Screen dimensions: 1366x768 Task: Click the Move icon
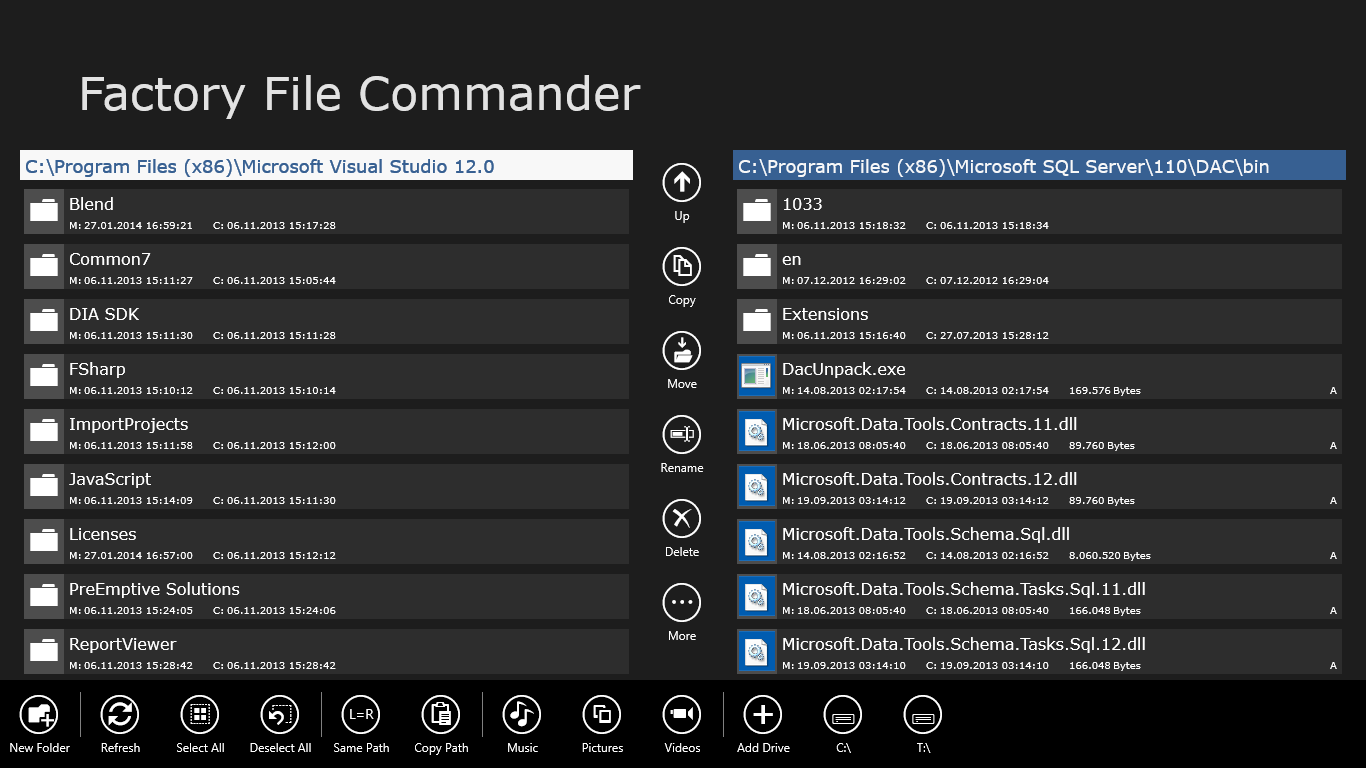click(682, 351)
